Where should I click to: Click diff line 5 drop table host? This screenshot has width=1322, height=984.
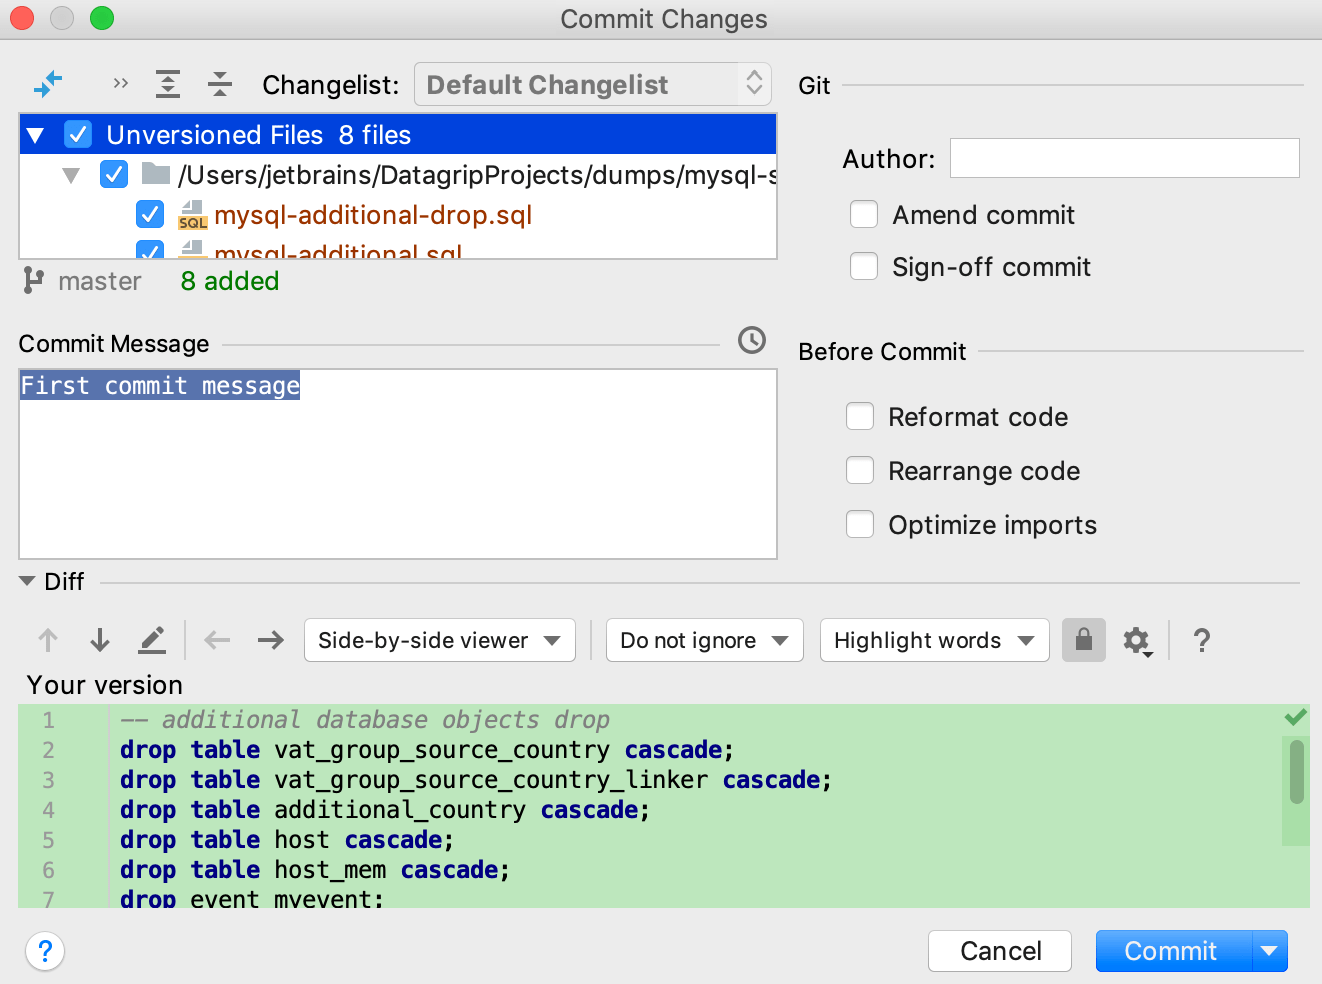[287, 840]
